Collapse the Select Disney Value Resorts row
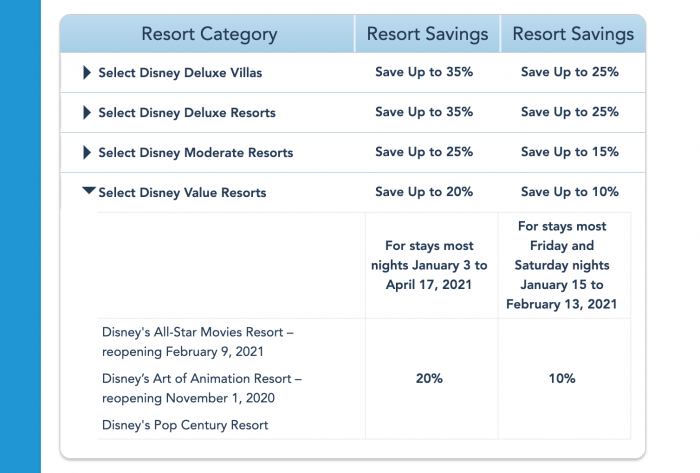 point(89,191)
